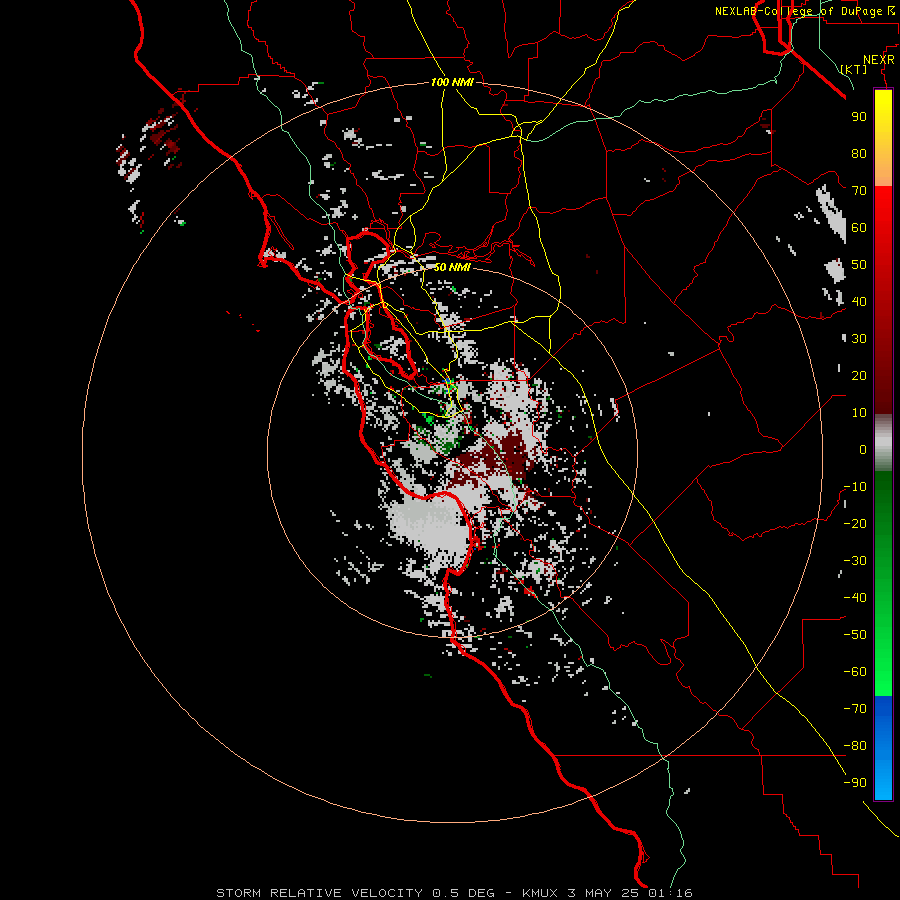
Task: Click the 0.5 DEG elevation text in the caption
Action: pos(463,893)
